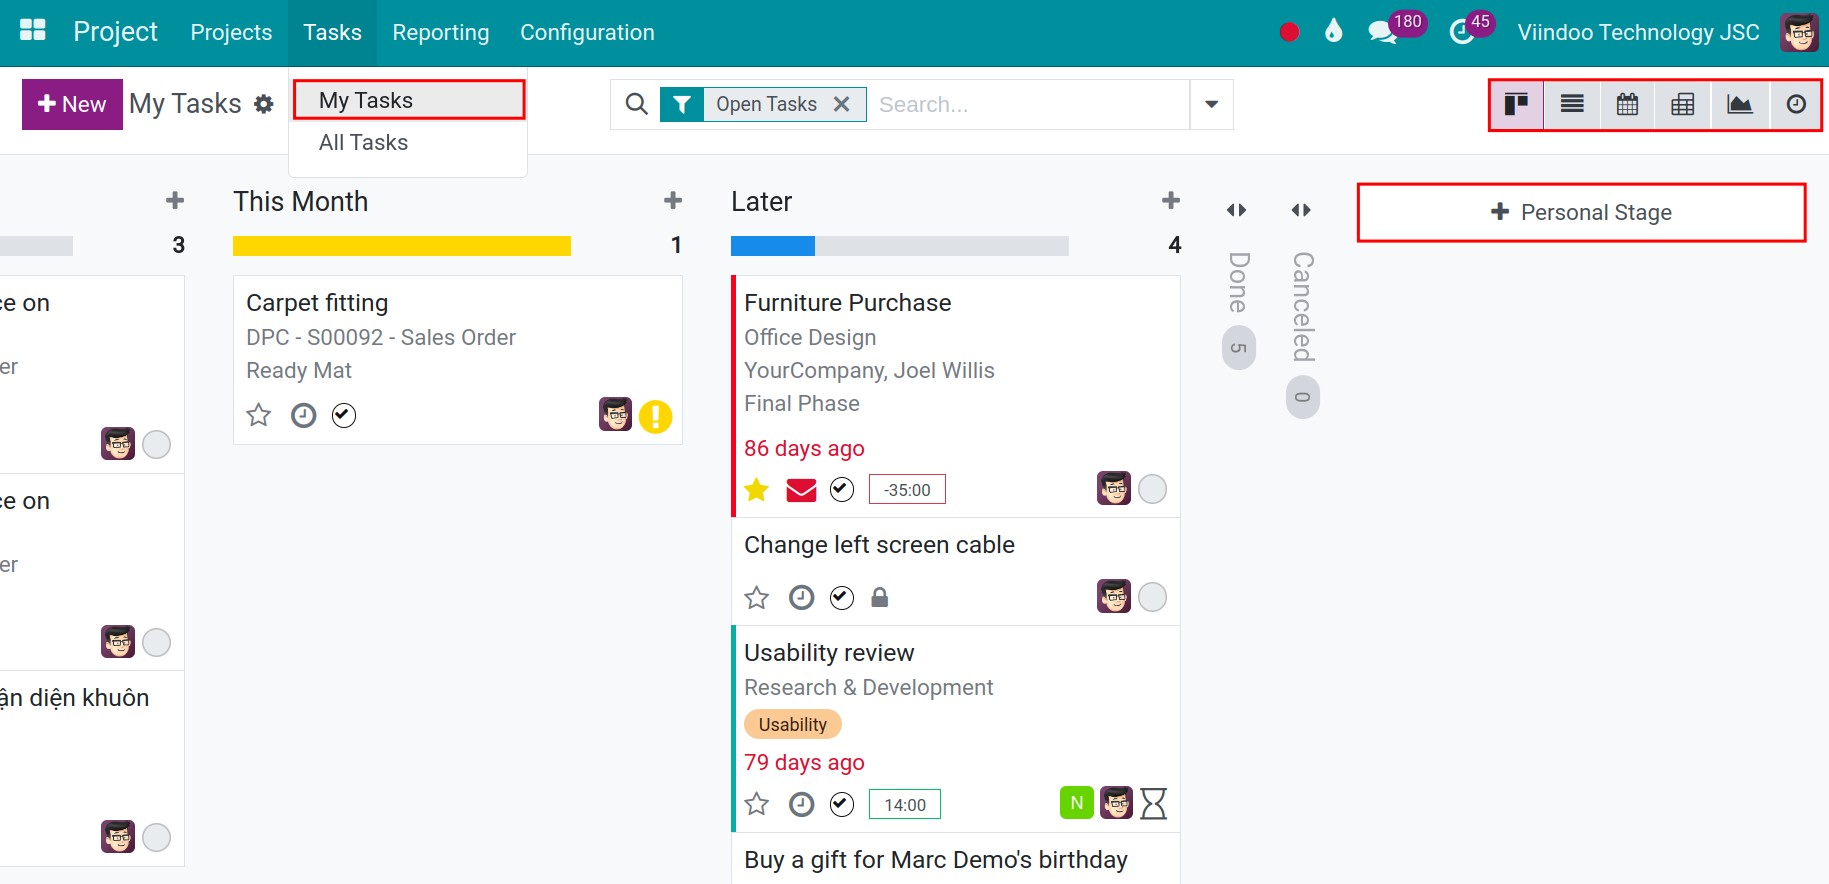The width and height of the screenshot is (1829, 884).
Task: Expand the folded Done column
Action: tap(1237, 209)
